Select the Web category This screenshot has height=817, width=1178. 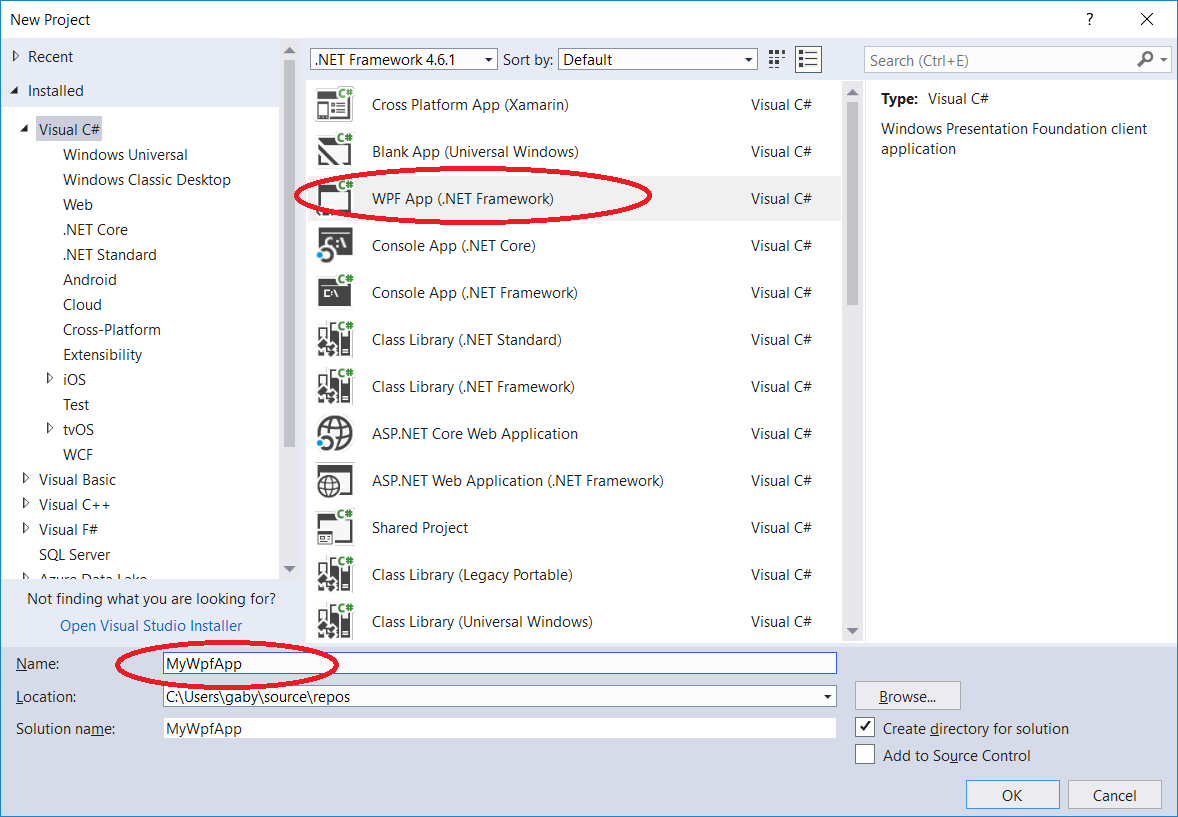tap(77, 204)
